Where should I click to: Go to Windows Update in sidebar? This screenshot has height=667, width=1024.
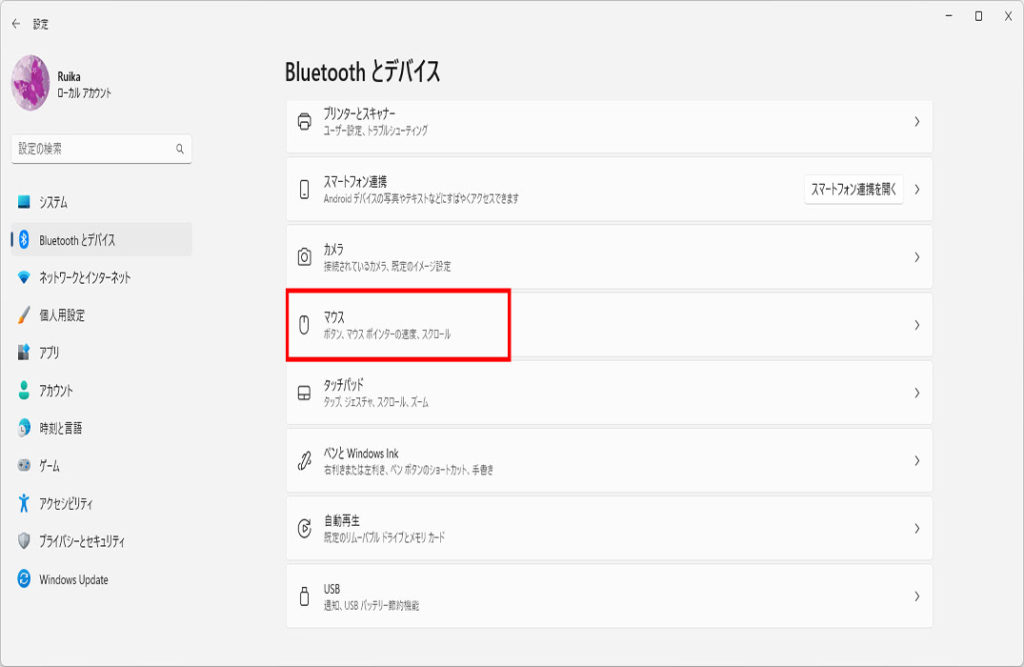click(x=73, y=579)
